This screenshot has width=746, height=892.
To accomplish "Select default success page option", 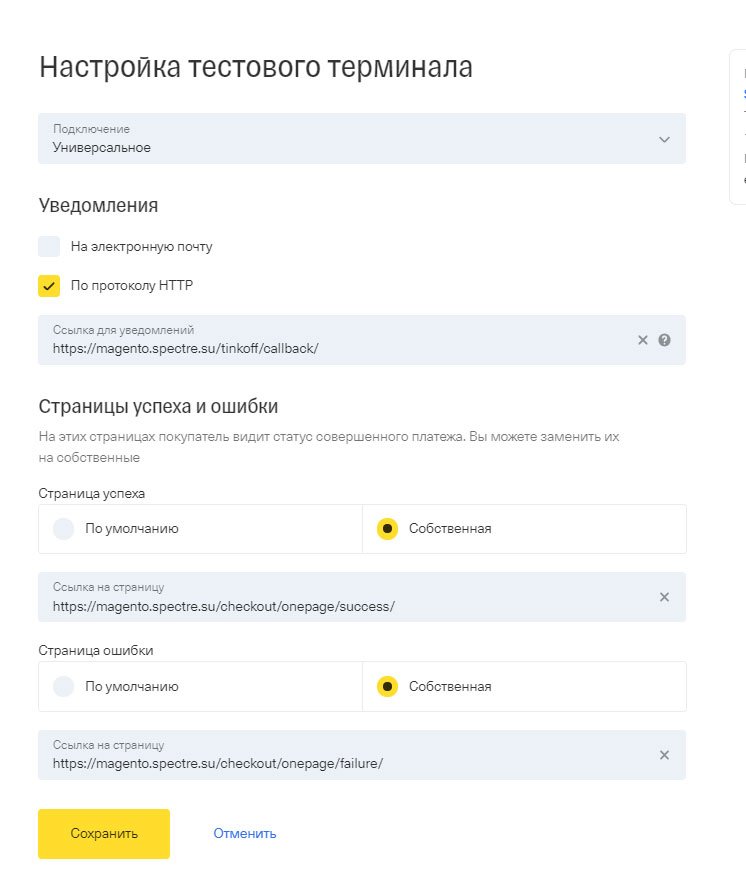I will pyautogui.click(x=64, y=529).
